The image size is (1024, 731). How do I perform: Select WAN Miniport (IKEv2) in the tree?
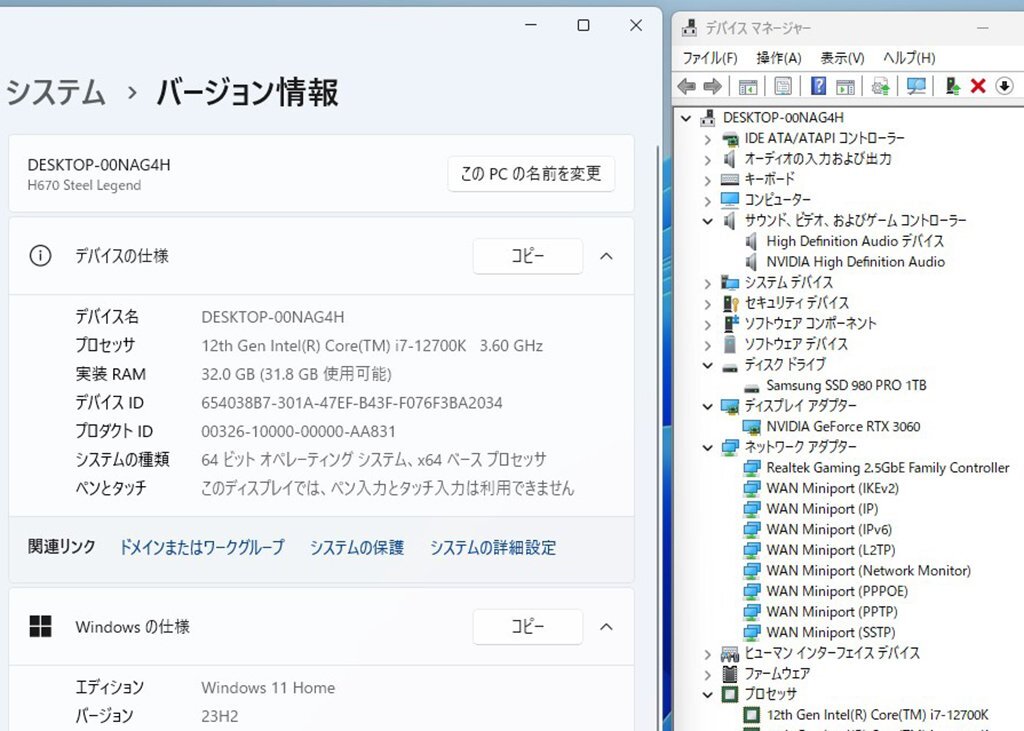pyautogui.click(x=832, y=488)
